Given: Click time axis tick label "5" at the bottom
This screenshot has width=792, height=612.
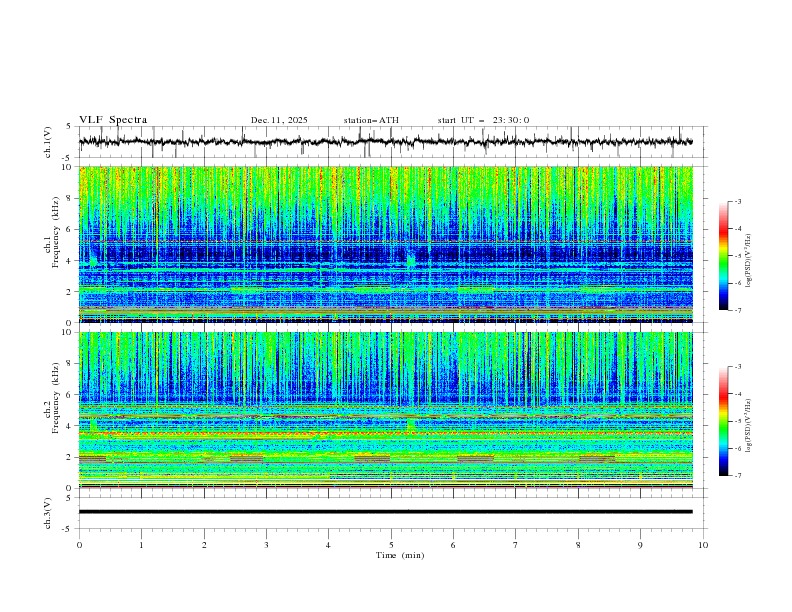Looking at the screenshot, I should [x=391, y=545].
